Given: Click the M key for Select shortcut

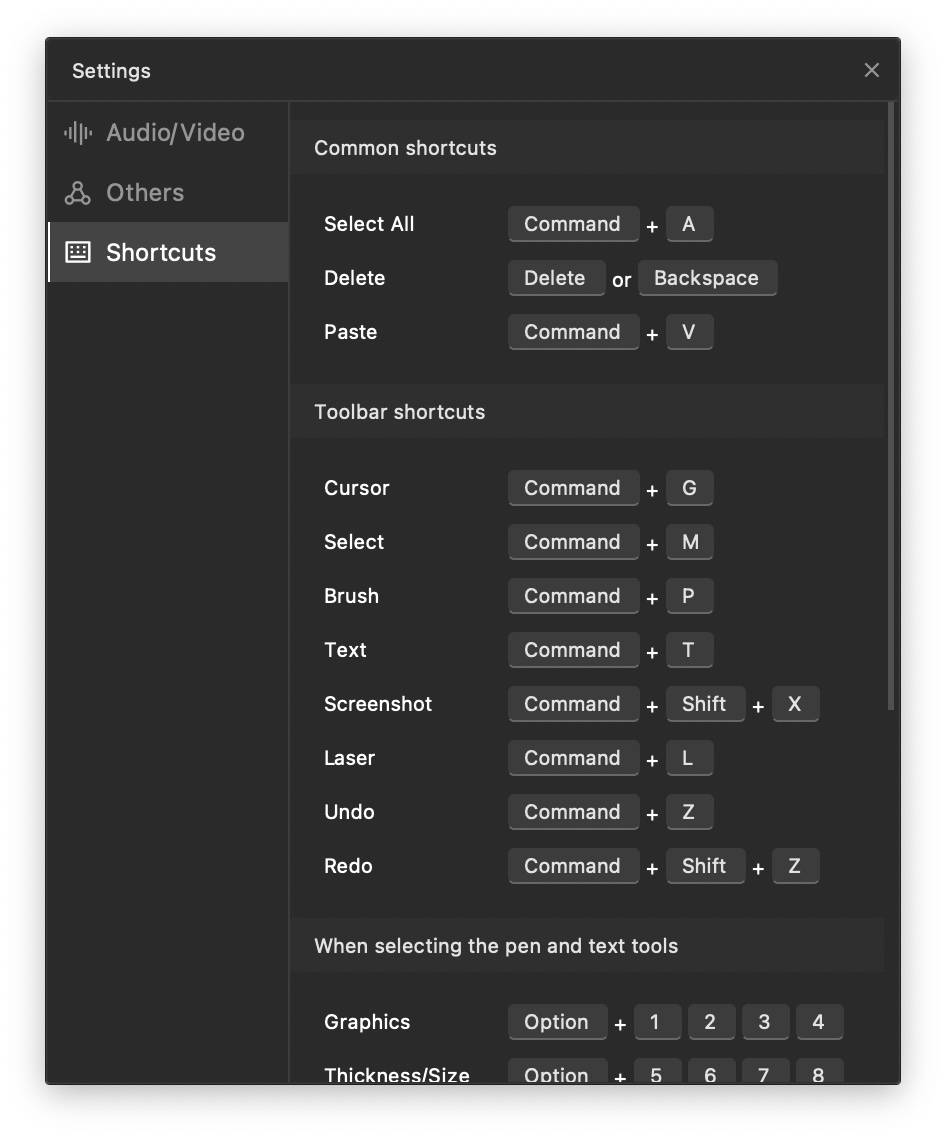Looking at the screenshot, I should (690, 542).
